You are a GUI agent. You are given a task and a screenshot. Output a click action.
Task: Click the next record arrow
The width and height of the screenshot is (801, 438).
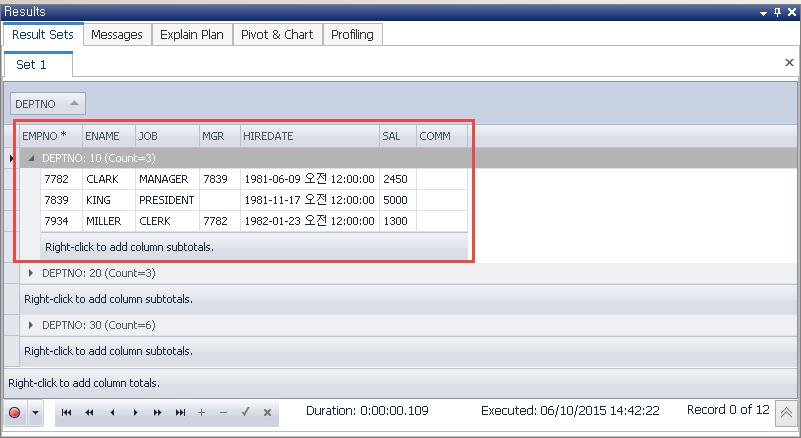pyautogui.click(x=135, y=412)
